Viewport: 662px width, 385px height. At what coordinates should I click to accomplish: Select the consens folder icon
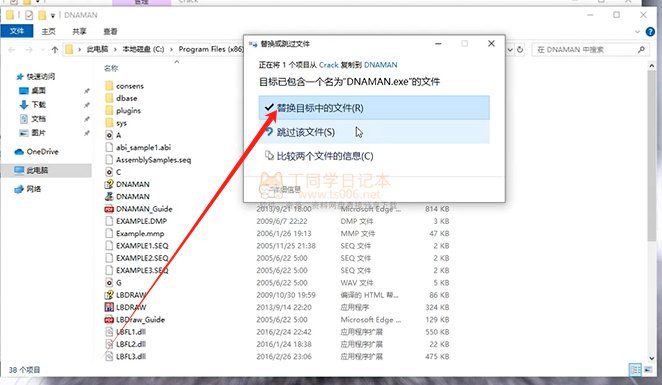coord(109,86)
